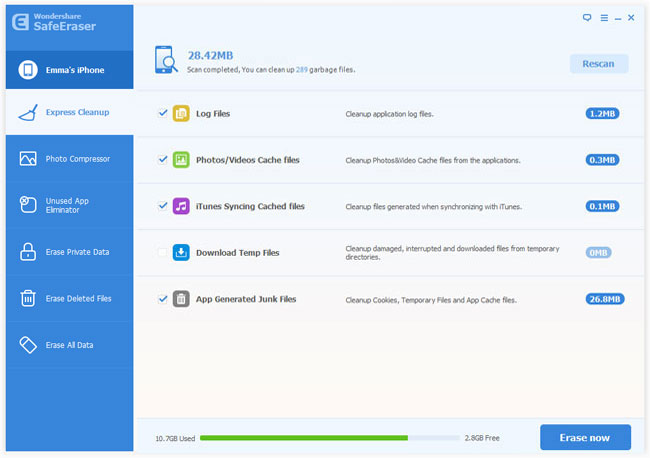Click the Cookies, Temporary Files description
This screenshot has height=458, width=650.
(431, 300)
